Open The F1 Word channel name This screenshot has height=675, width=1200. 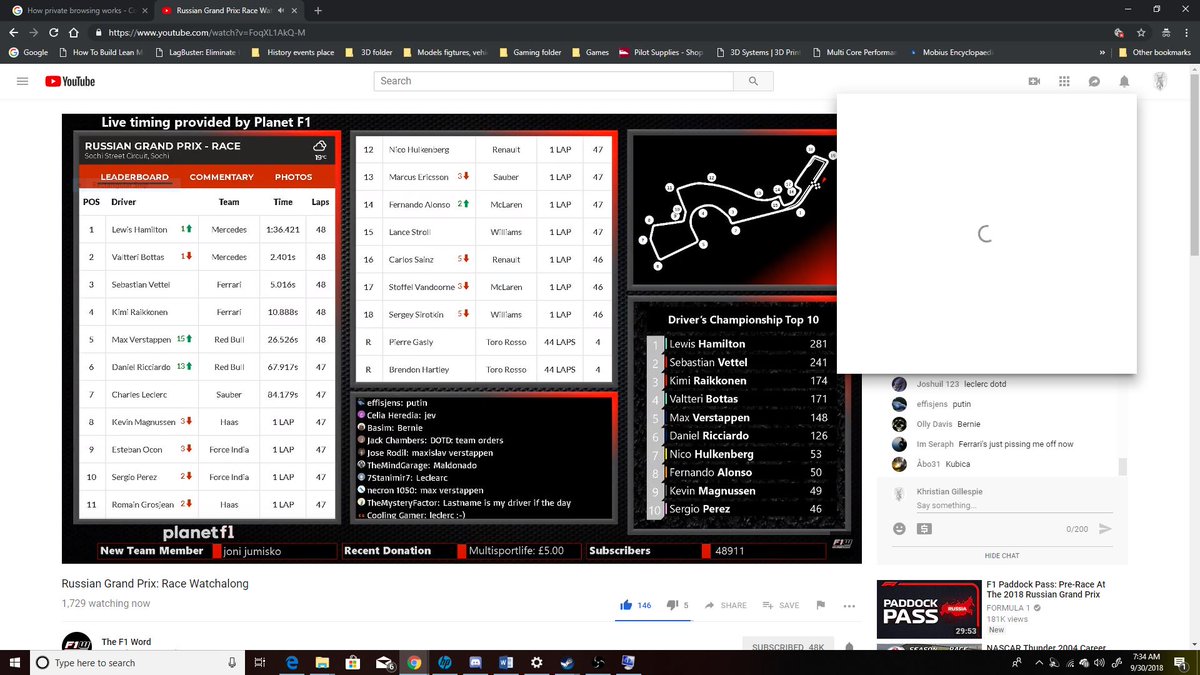tap(126, 641)
